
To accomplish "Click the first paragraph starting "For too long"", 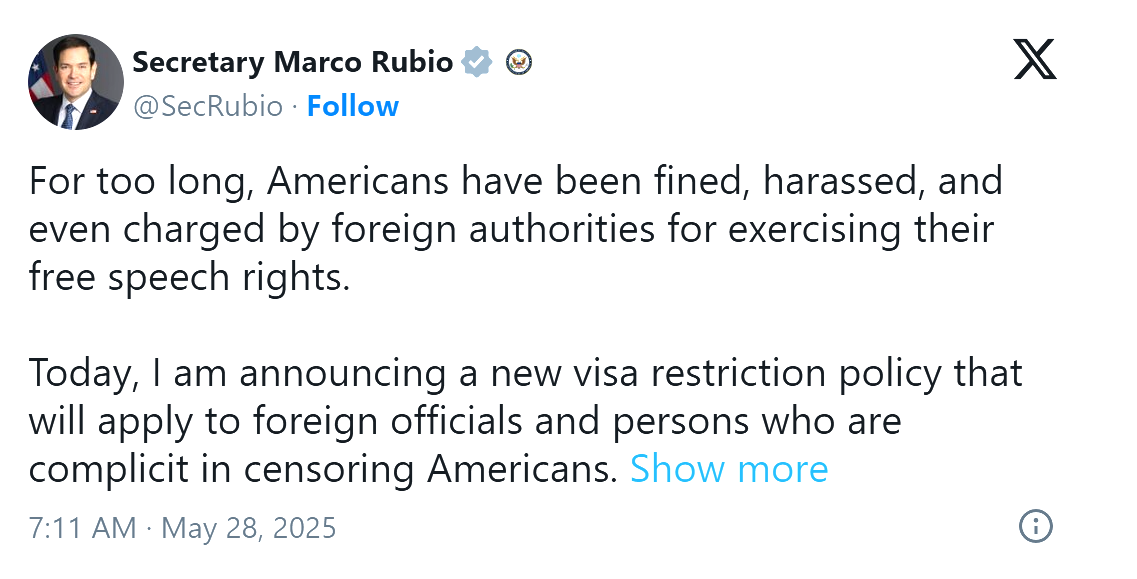I will click(x=516, y=229).
